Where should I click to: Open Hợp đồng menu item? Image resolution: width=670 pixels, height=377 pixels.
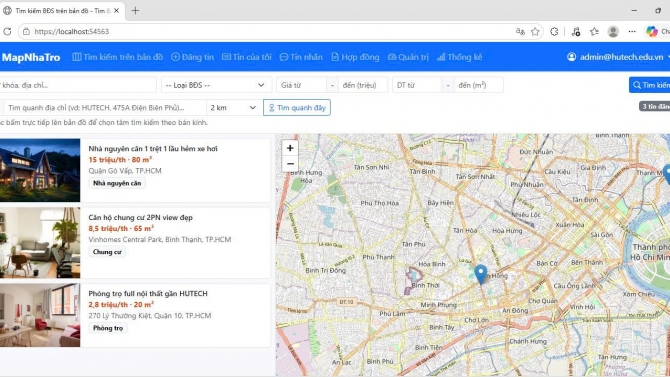coord(355,57)
